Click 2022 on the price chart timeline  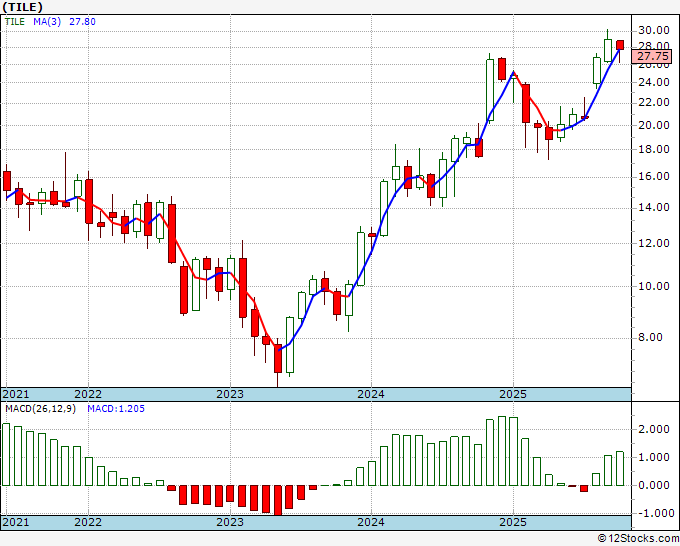pyautogui.click(x=88, y=394)
